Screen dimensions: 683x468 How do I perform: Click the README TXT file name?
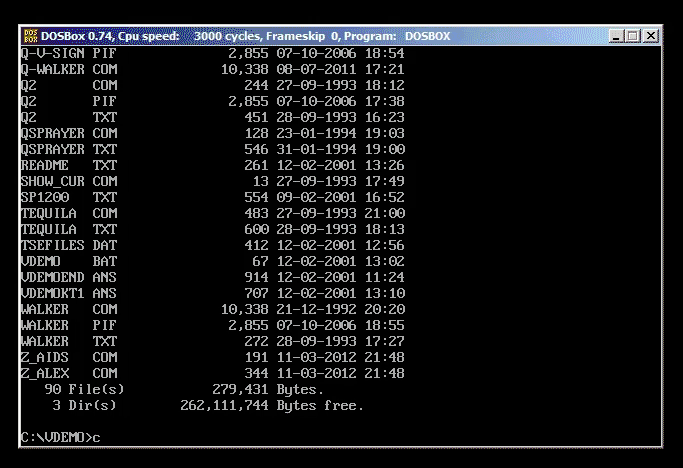pyautogui.click(x=68, y=166)
